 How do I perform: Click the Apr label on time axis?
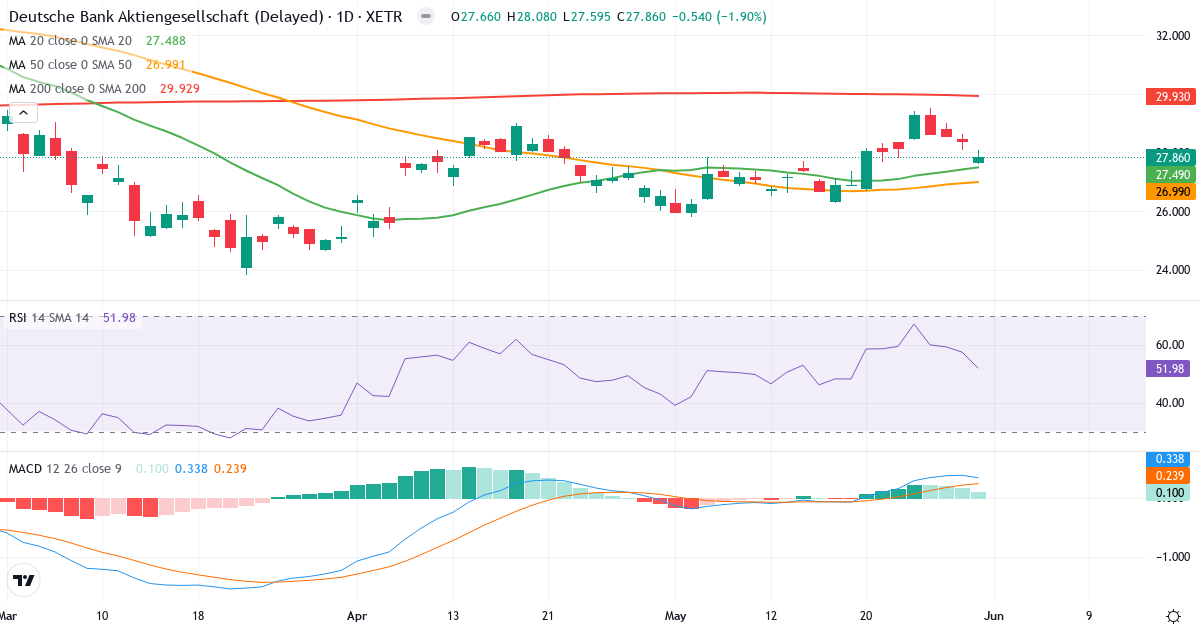click(357, 615)
